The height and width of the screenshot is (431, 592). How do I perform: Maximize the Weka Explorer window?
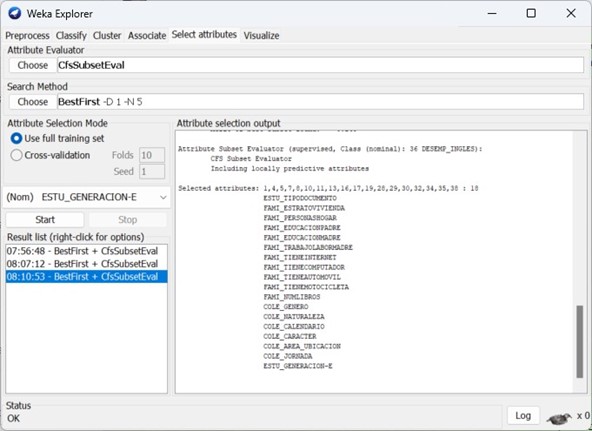pyautogui.click(x=531, y=13)
